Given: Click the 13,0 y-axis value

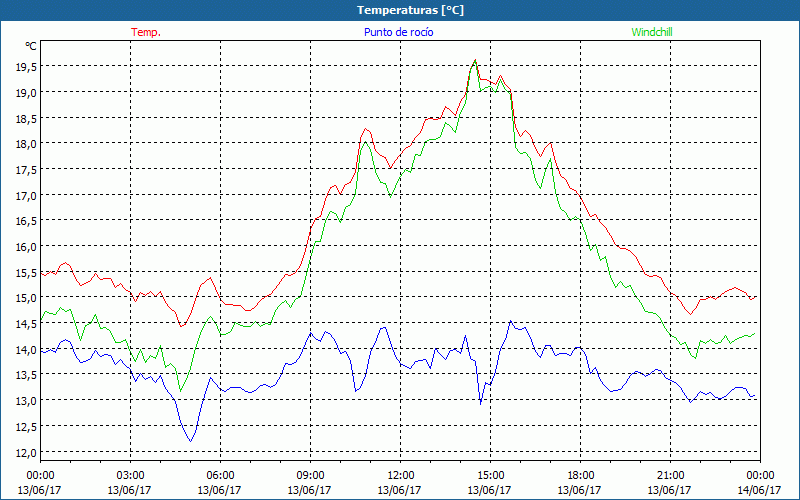Looking at the screenshot, I should tap(24, 401).
